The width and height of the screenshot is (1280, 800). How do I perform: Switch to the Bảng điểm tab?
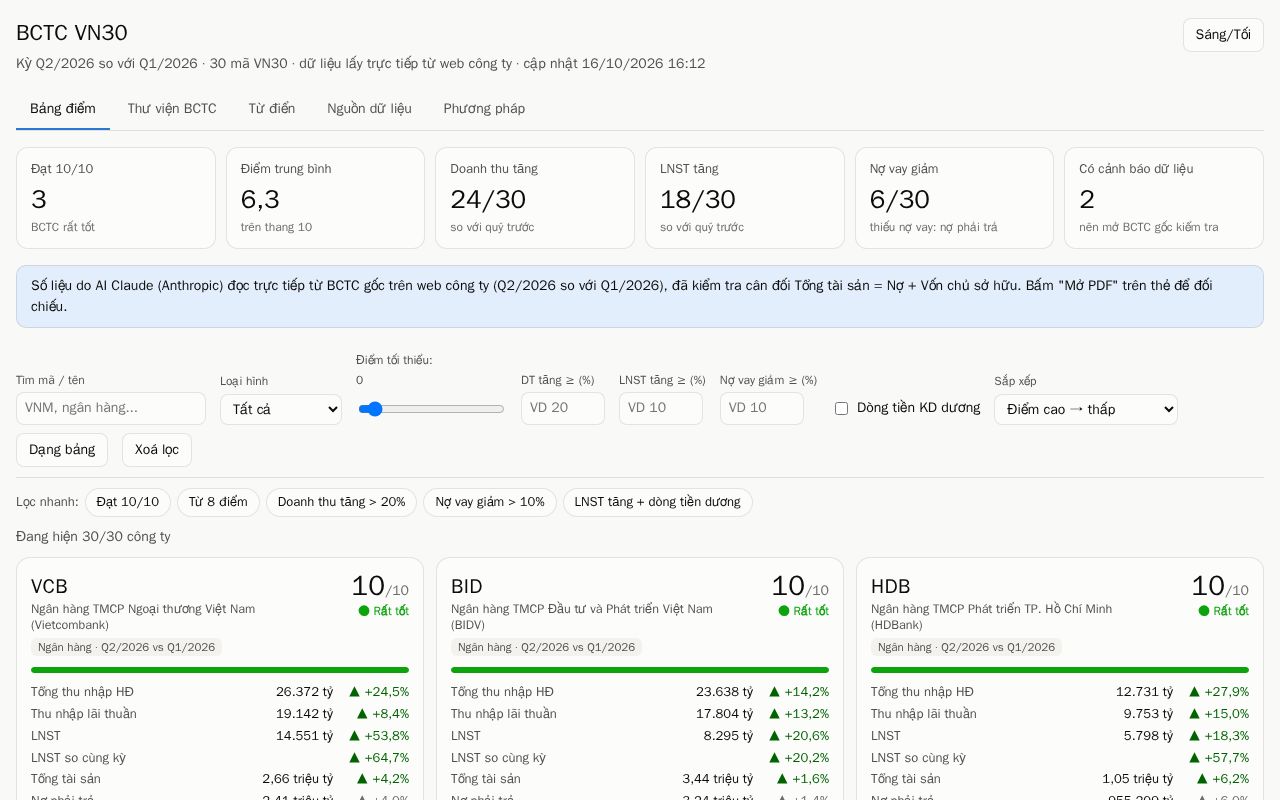click(63, 109)
